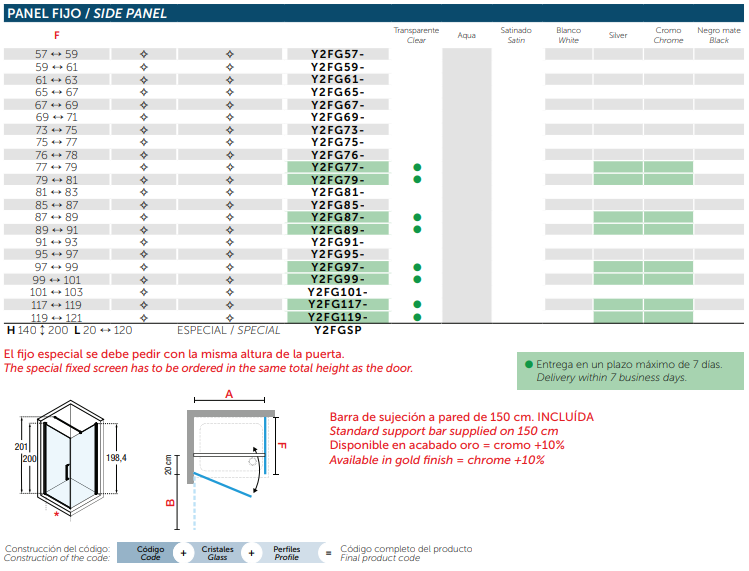The height and width of the screenshot is (571, 749).
Task: Select the Transparente Clear column header
Action: tap(416, 35)
